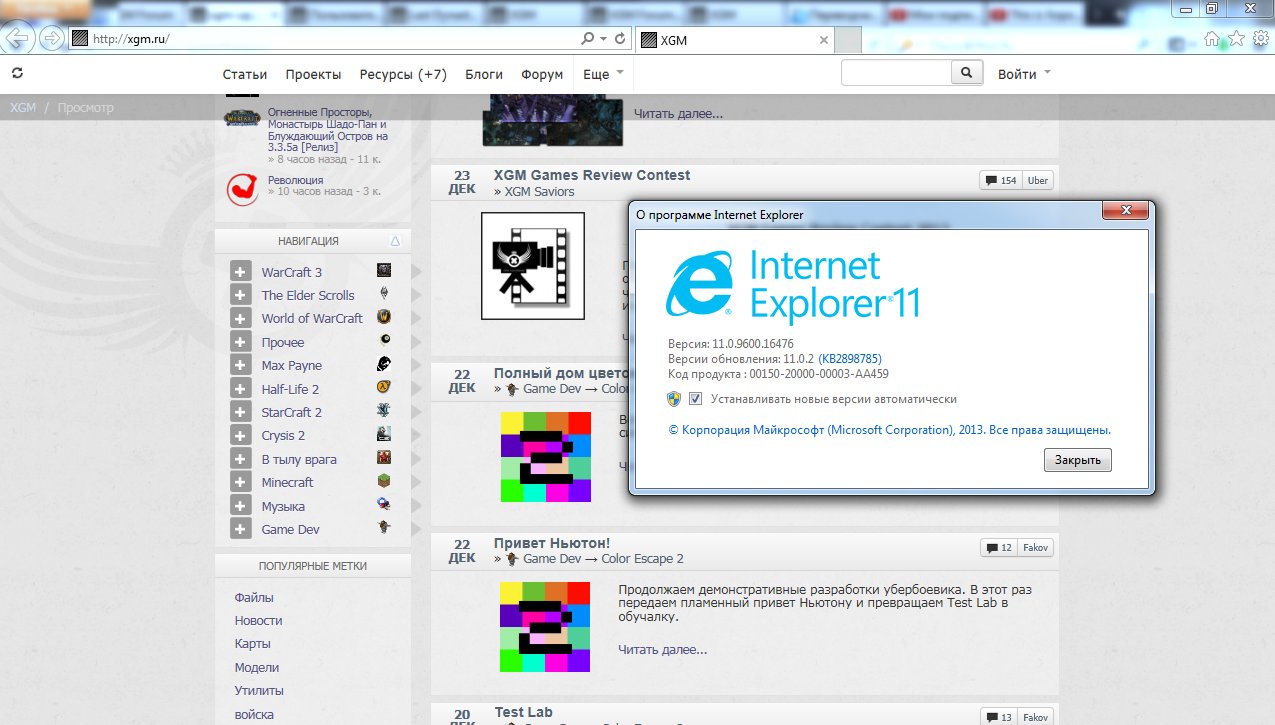Open the Блоги menu item

tap(484, 74)
